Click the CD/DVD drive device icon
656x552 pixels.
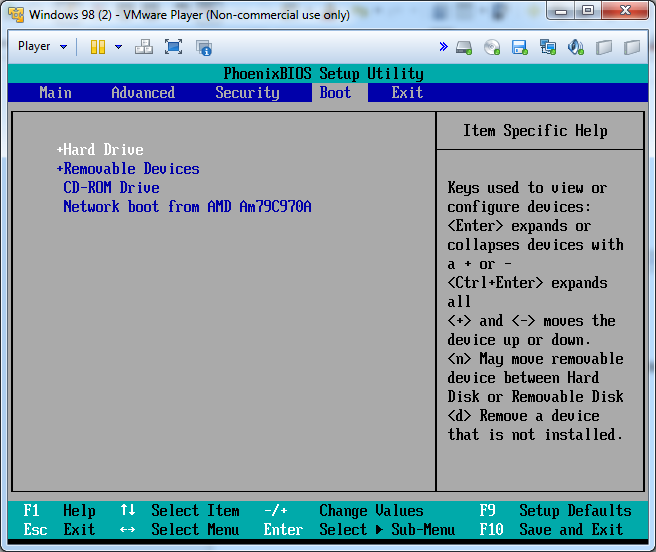[x=492, y=47]
